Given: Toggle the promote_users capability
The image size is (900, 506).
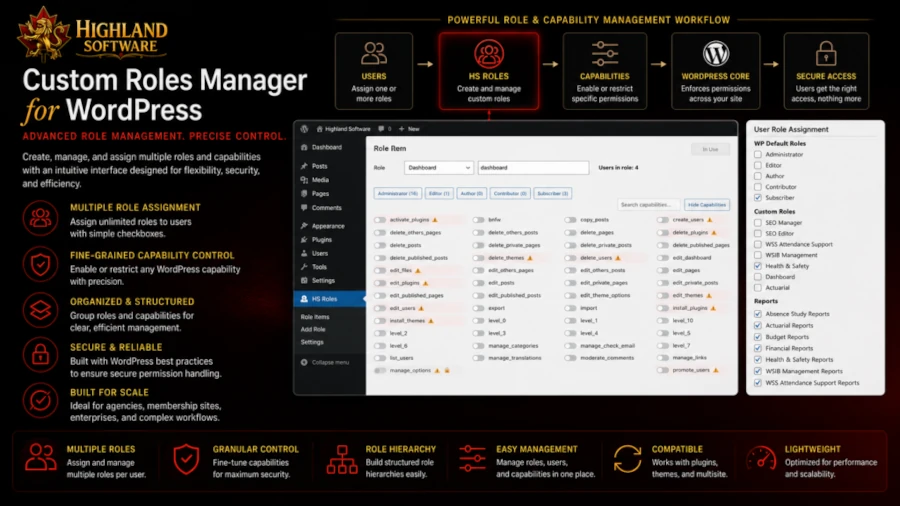Looking at the screenshot, I should [663, 371].
